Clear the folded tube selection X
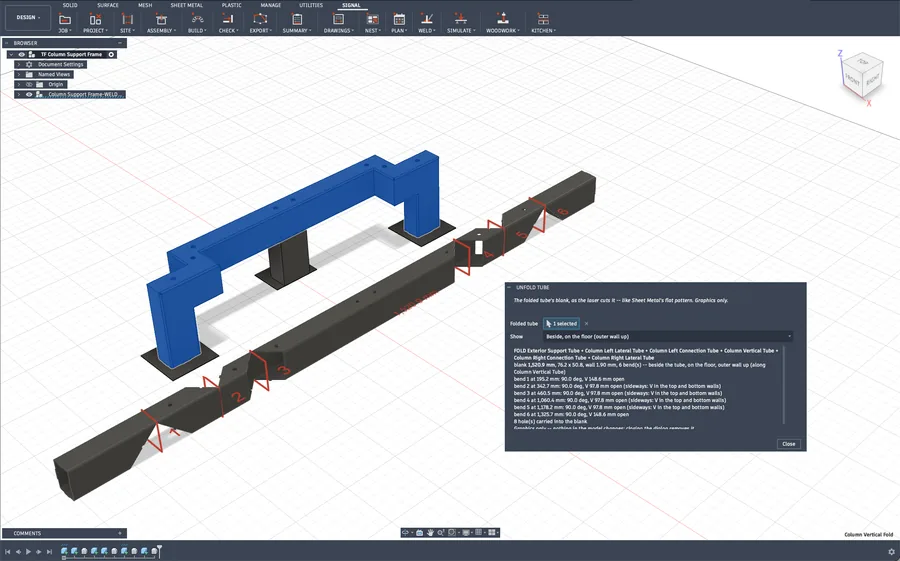900x561 pixels. coord(586,324)
